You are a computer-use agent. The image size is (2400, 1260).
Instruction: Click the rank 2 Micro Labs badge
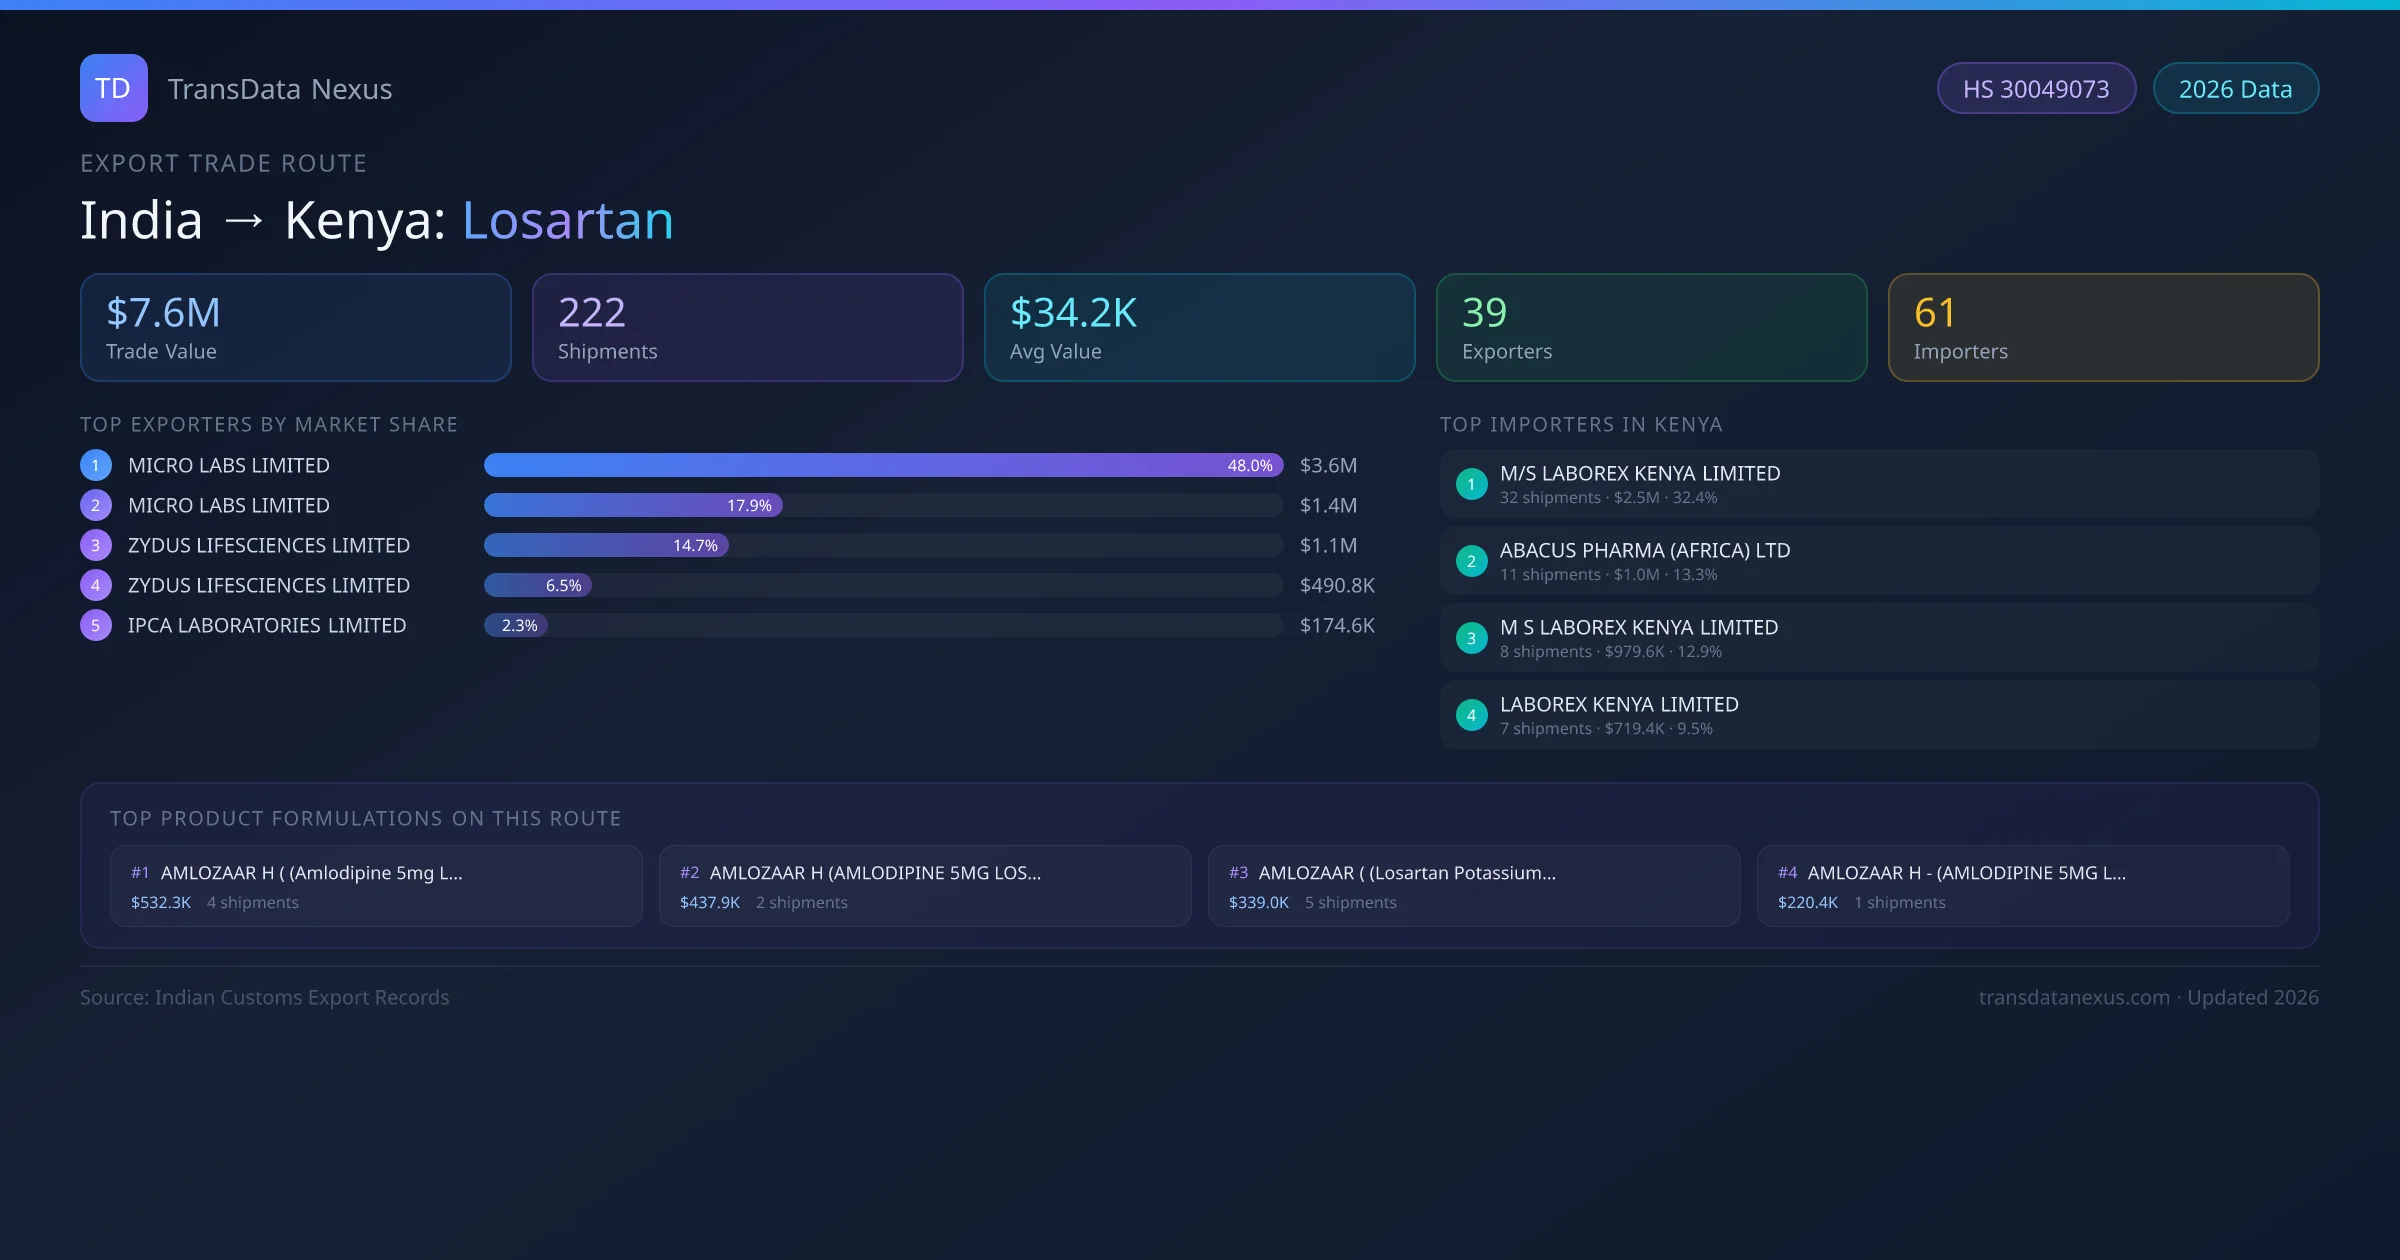96,505
